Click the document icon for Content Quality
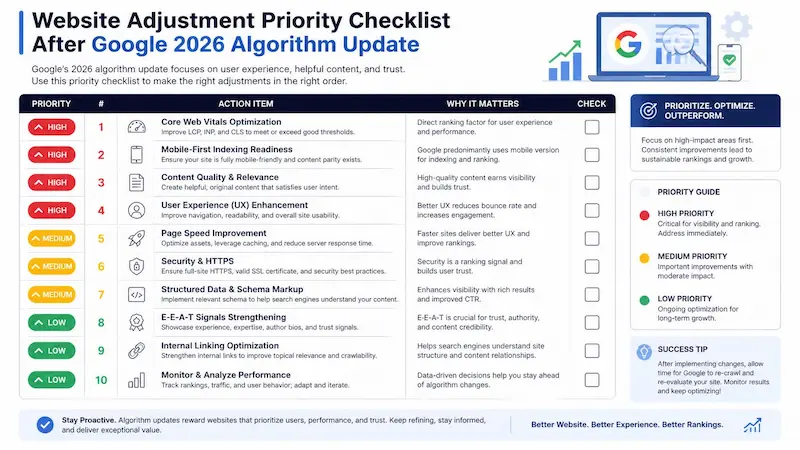The height and width of the screenshot is (450, 800). pyautogui.click(x=136, y=183)
